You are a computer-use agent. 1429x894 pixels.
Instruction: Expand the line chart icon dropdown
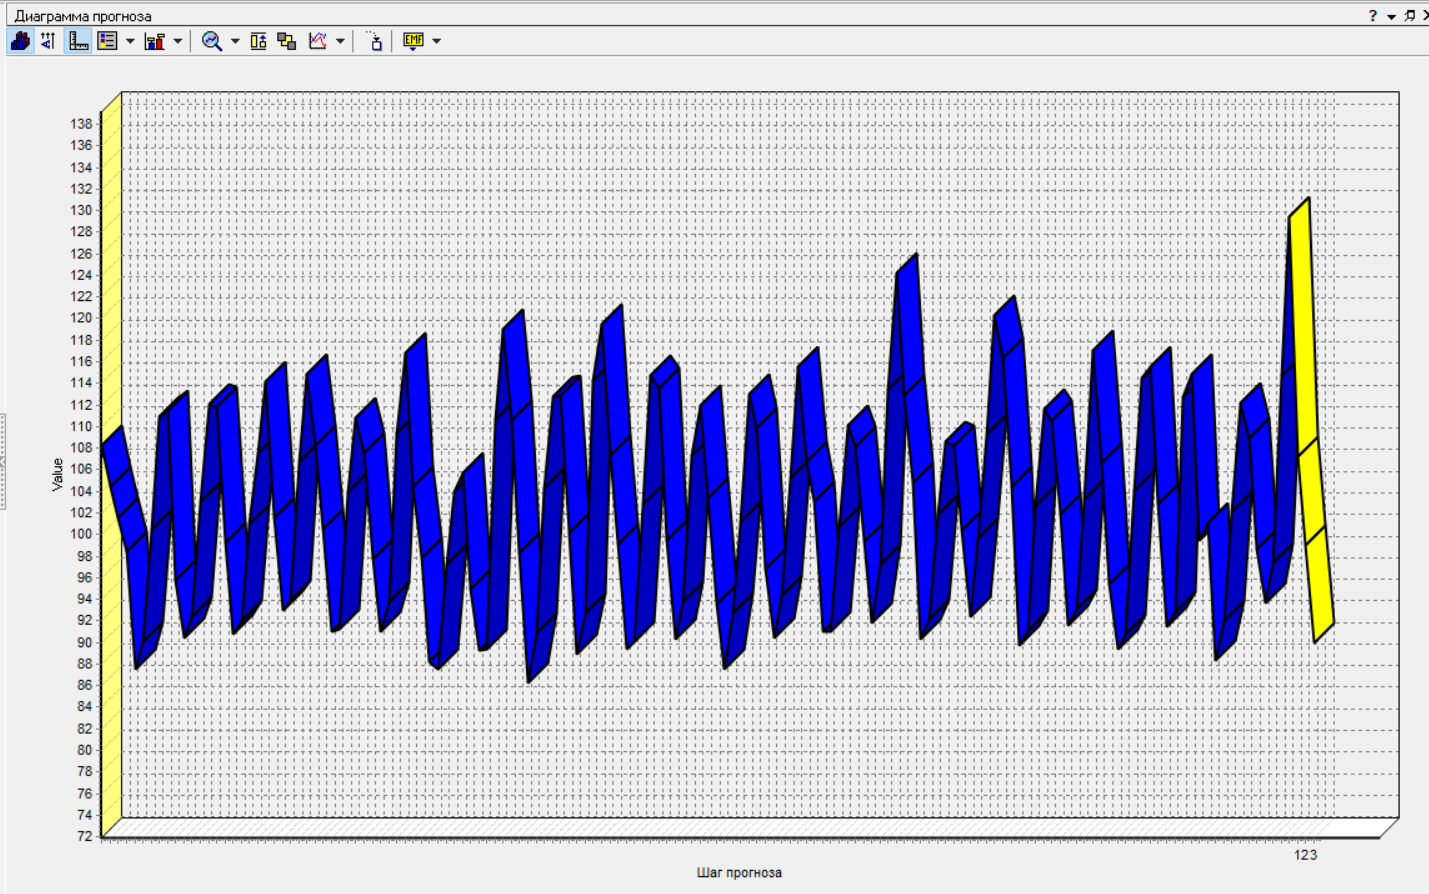[340, 41]
